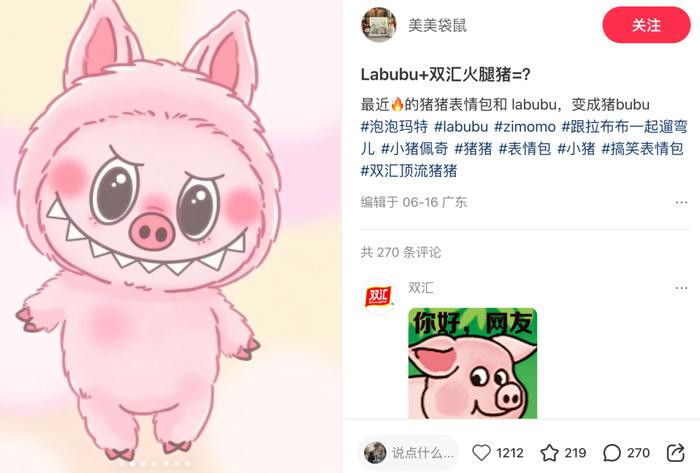This screenshot has width=700, height=473.
Task: Open the 美美袋鼠 username
Action: (x=437, y=25)
